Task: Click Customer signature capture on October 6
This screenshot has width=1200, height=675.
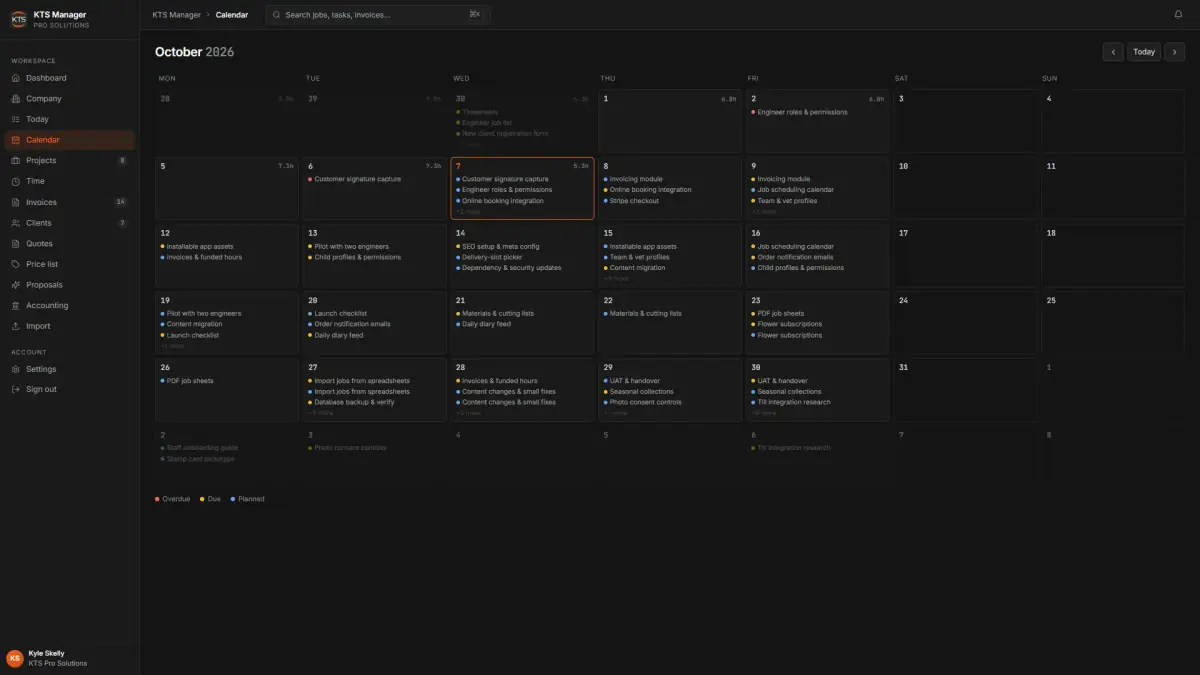Action: [357, 179]
